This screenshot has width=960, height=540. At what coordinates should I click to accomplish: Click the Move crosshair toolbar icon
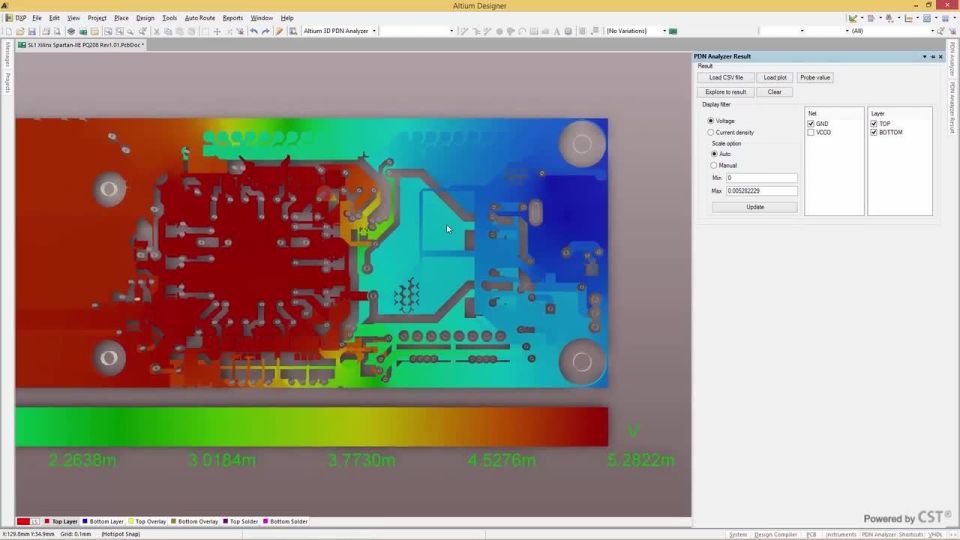pyautogui.click(x=217, y=31)
